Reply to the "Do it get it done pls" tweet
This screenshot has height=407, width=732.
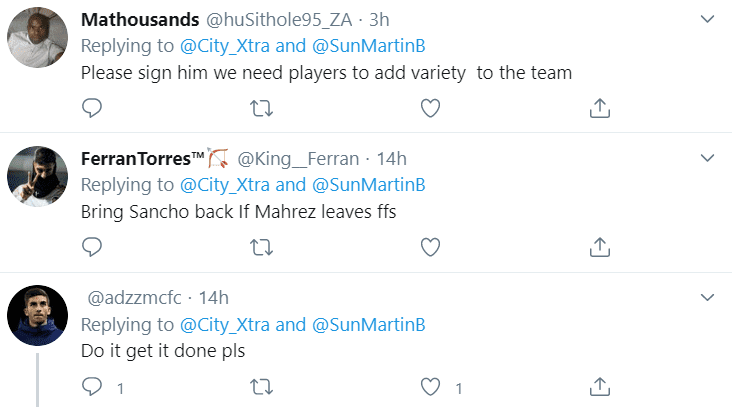click(92, 386)
